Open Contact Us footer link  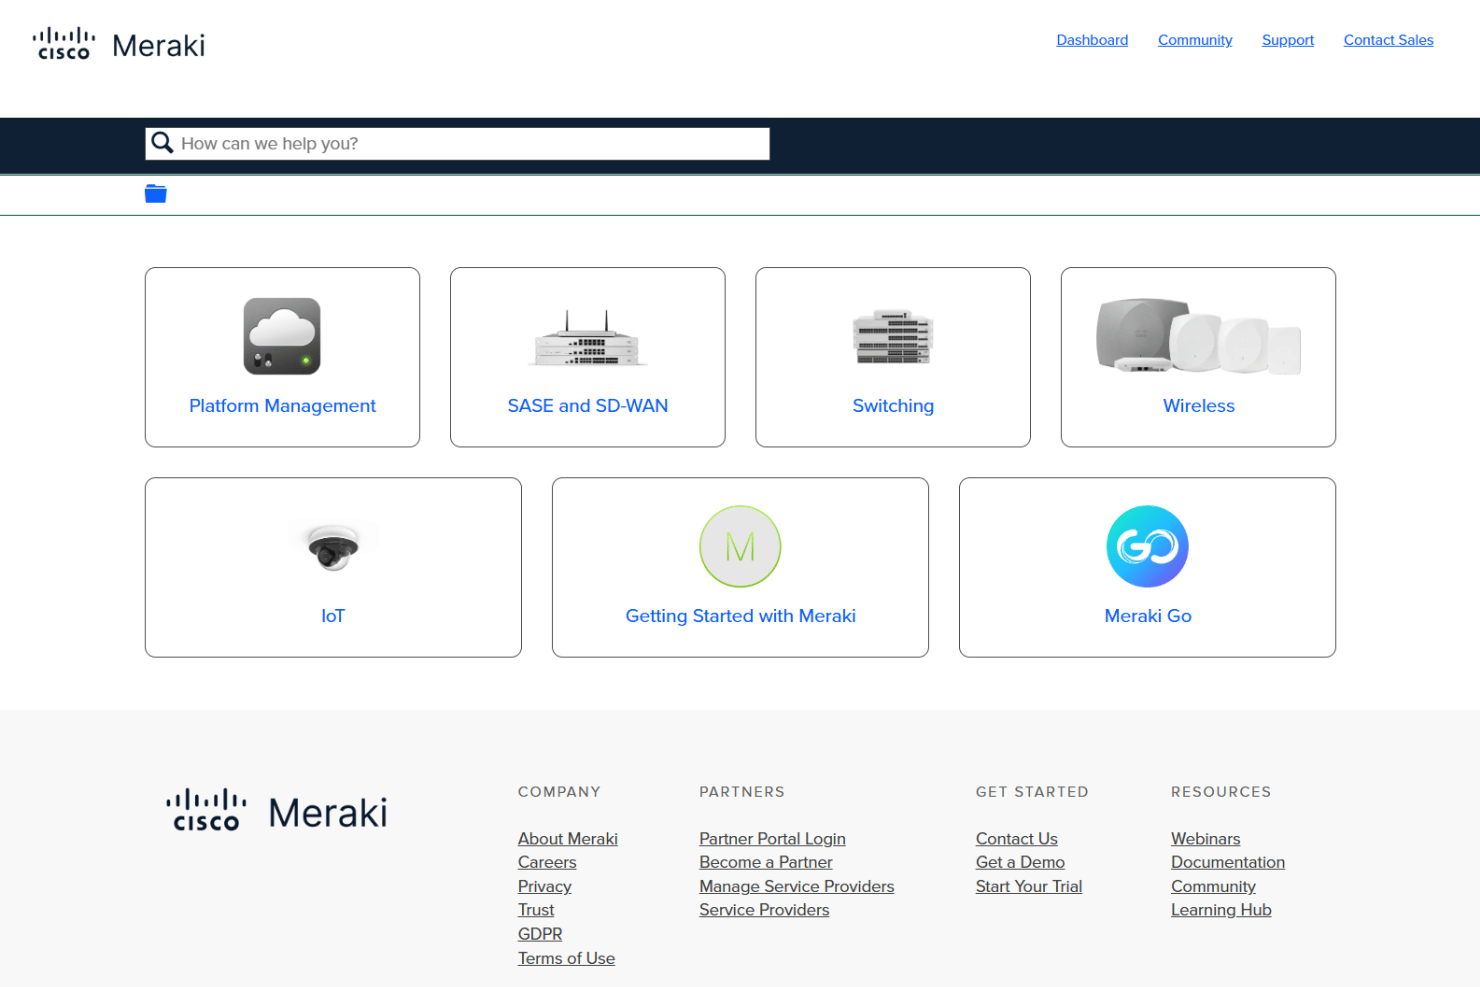coord(1017,839)
